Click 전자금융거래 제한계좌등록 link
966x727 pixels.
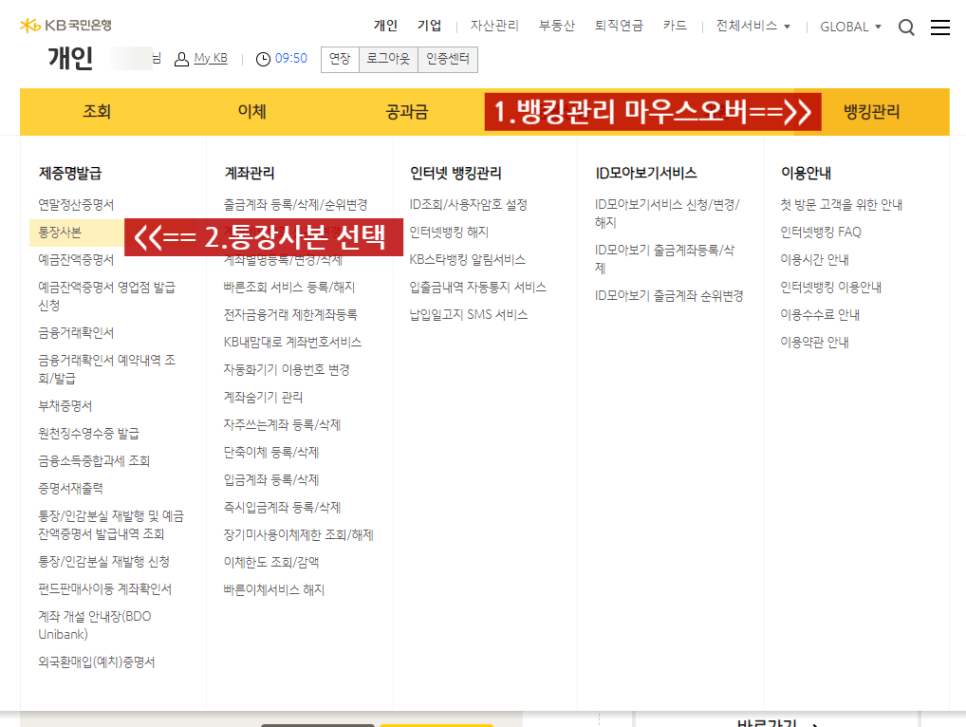point(290,314)
